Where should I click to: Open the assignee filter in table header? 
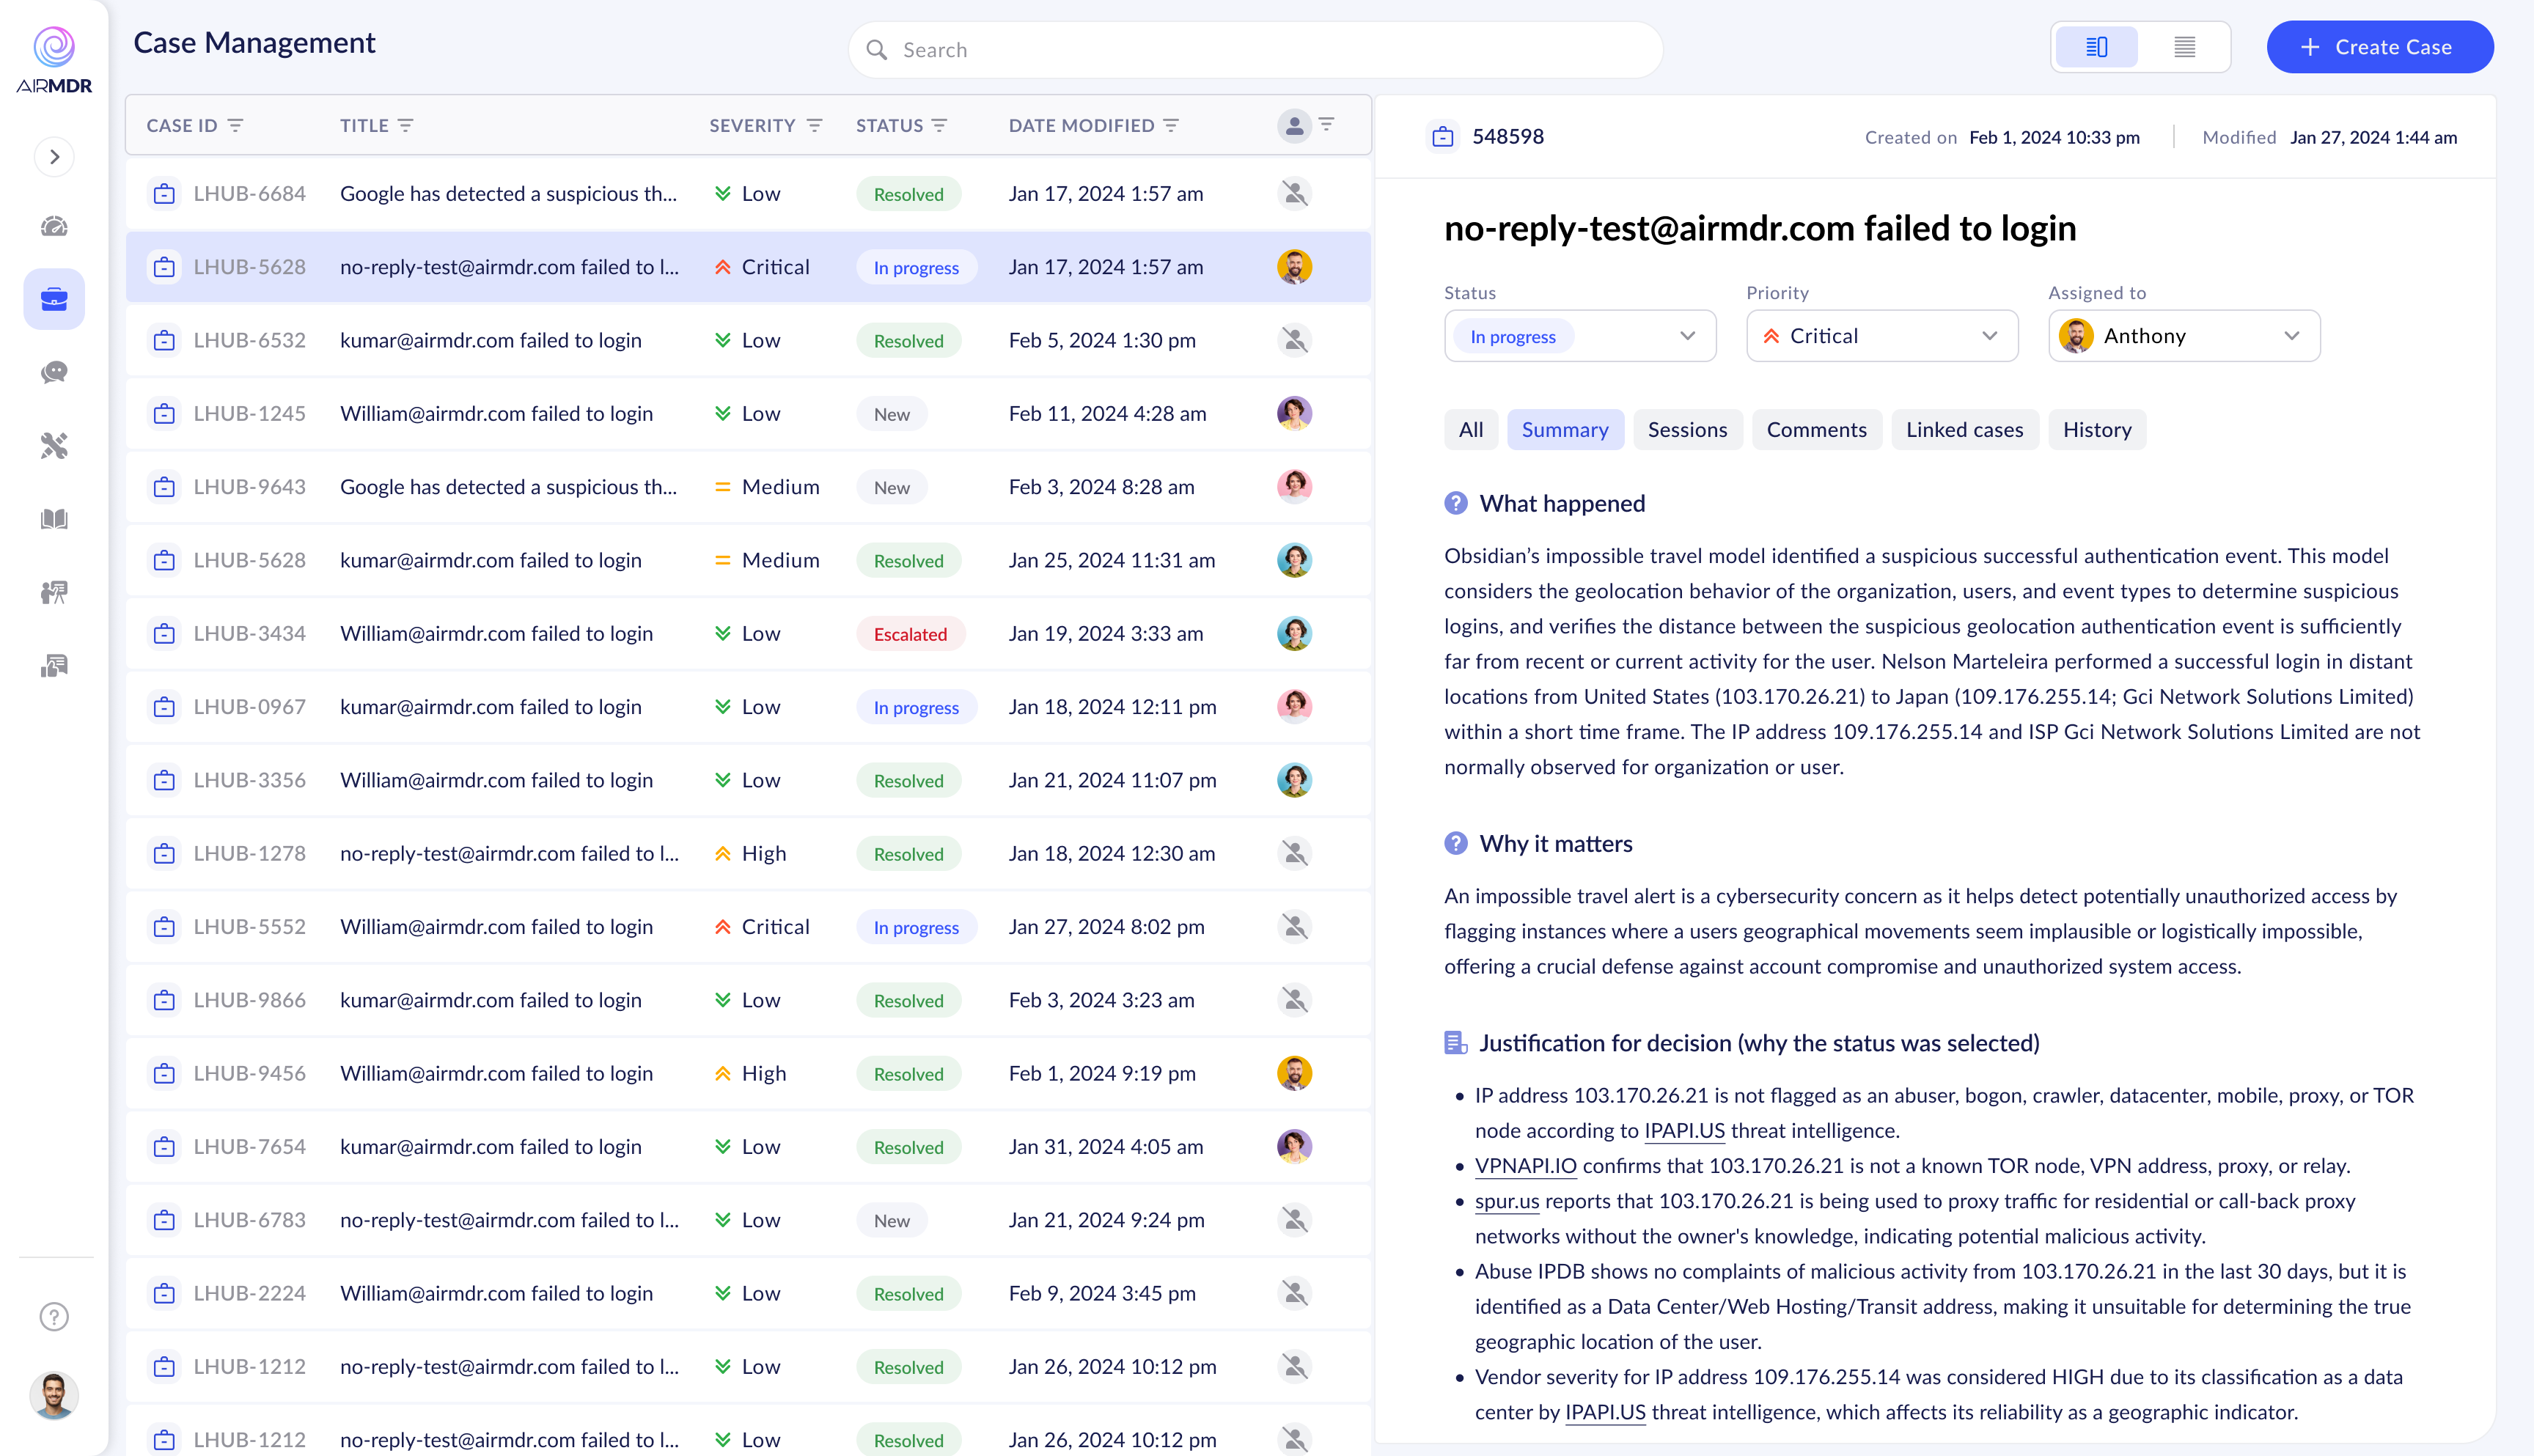1327,124
